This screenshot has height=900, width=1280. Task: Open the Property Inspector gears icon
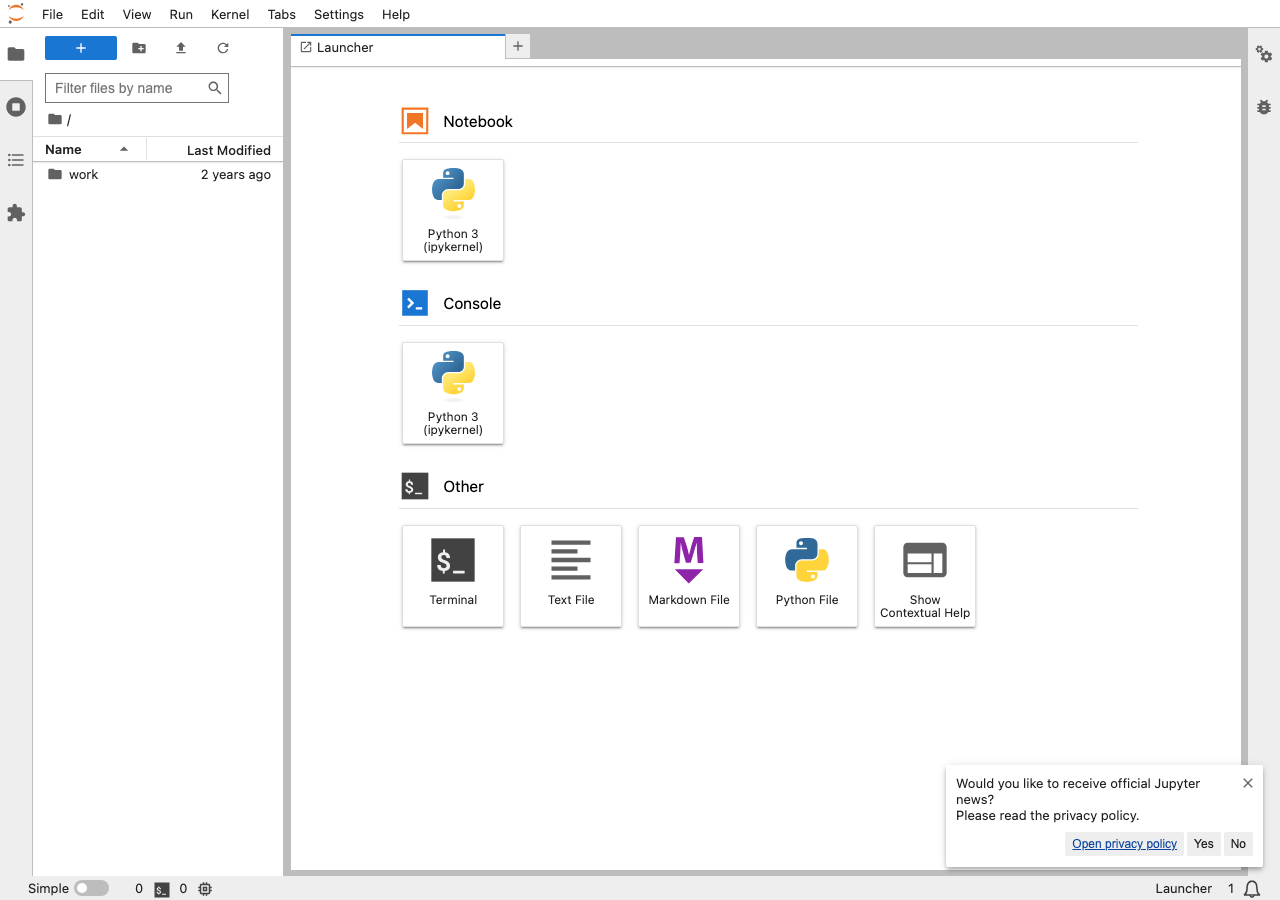pos(1264,54)
